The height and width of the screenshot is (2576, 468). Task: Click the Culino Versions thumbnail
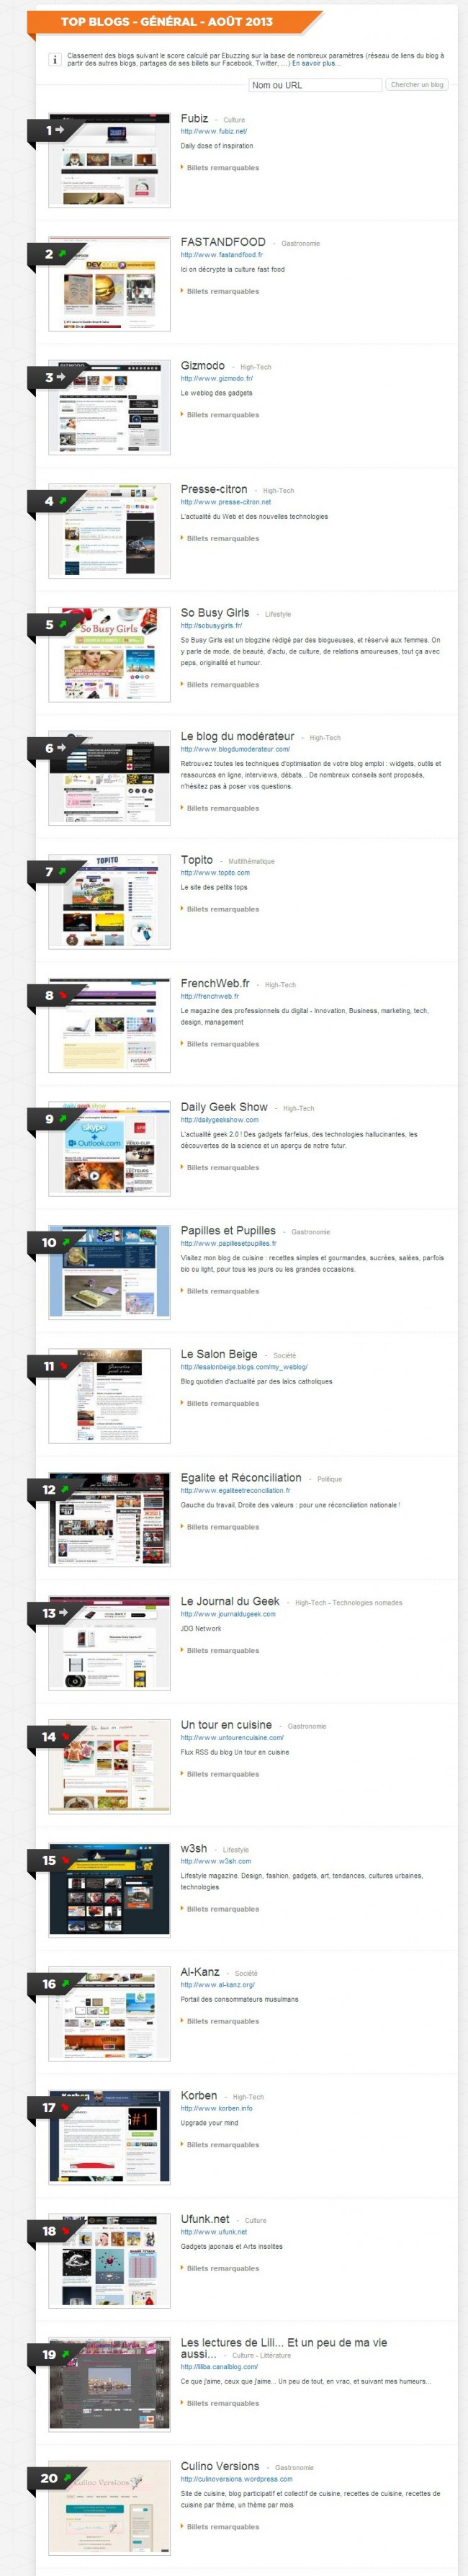click(109, 2507)
